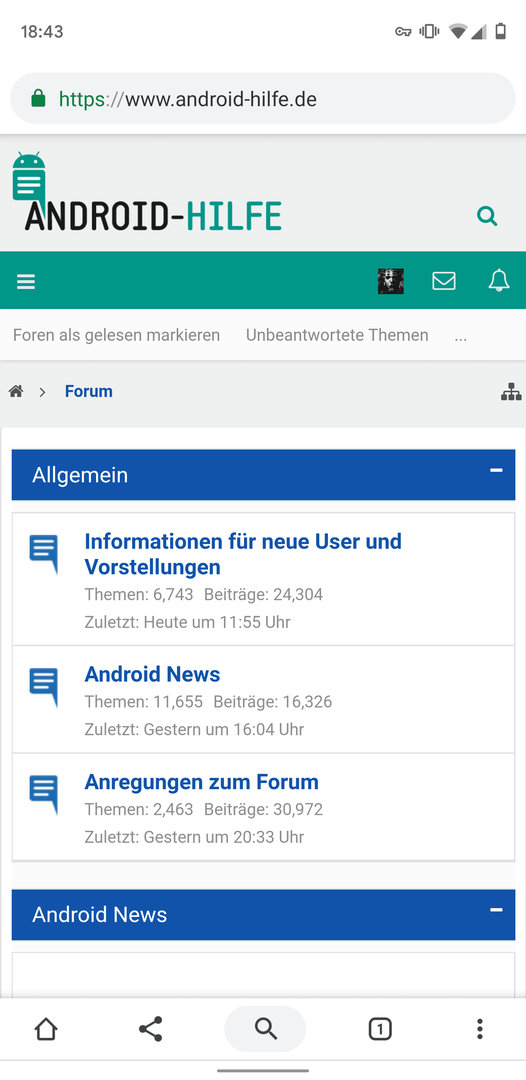Open the browser three-dot overflow menu
The image size is (526, 1080).
[480, 1029]
